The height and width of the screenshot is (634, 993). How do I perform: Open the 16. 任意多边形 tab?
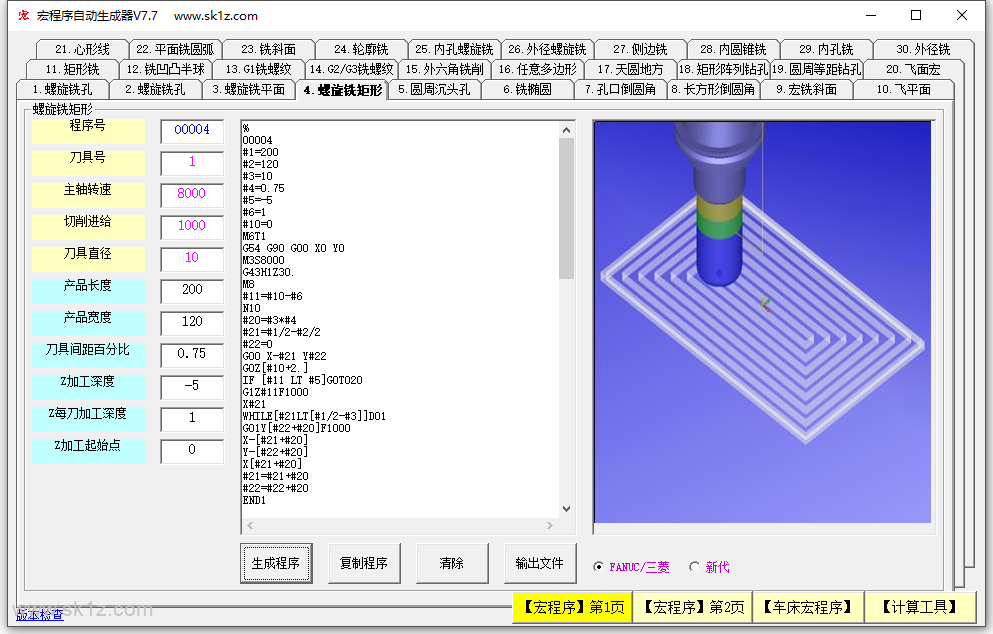pos(538,69)
